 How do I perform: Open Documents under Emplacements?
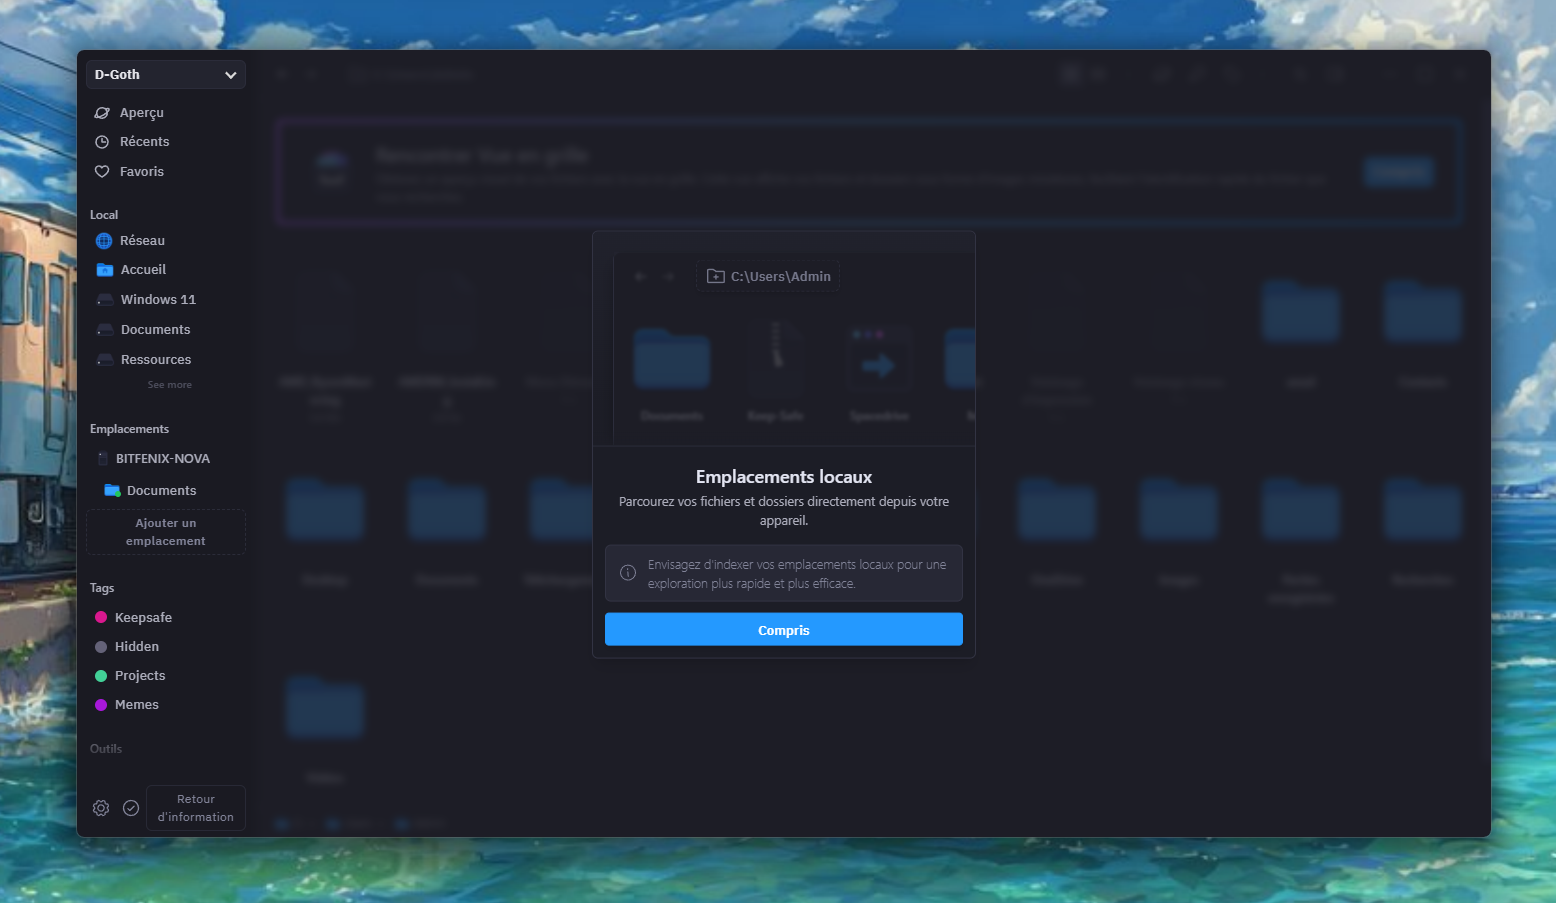[x=160, y=491]
